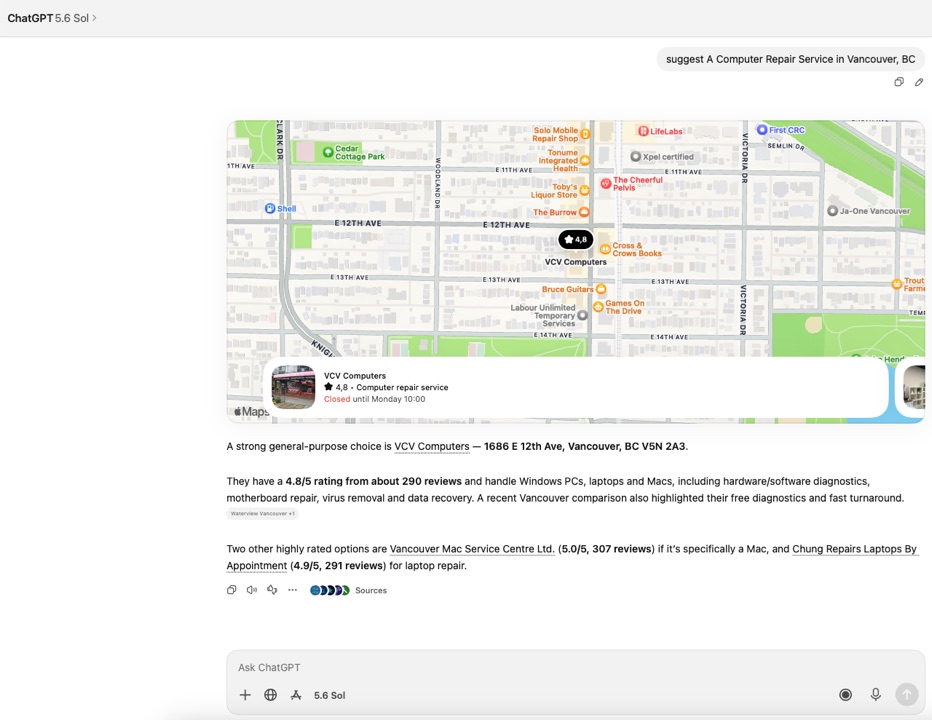
Task: Select the VCV Computers map label
Action: coord(575,262)
